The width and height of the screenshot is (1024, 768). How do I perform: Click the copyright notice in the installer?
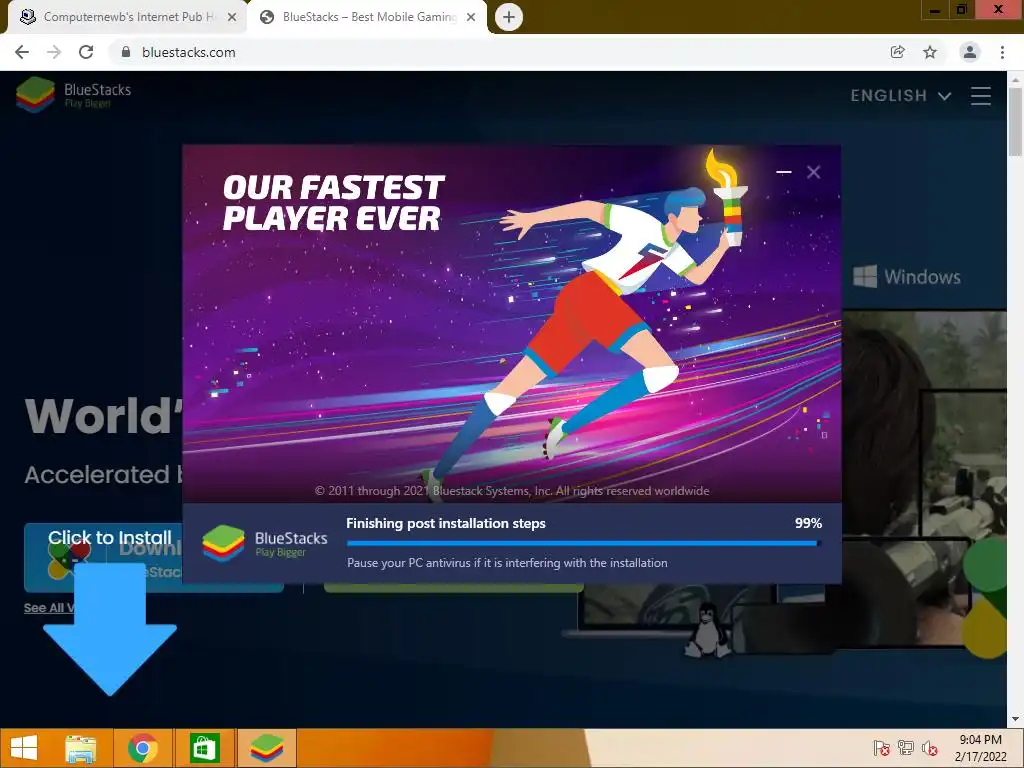pos(511,490)
